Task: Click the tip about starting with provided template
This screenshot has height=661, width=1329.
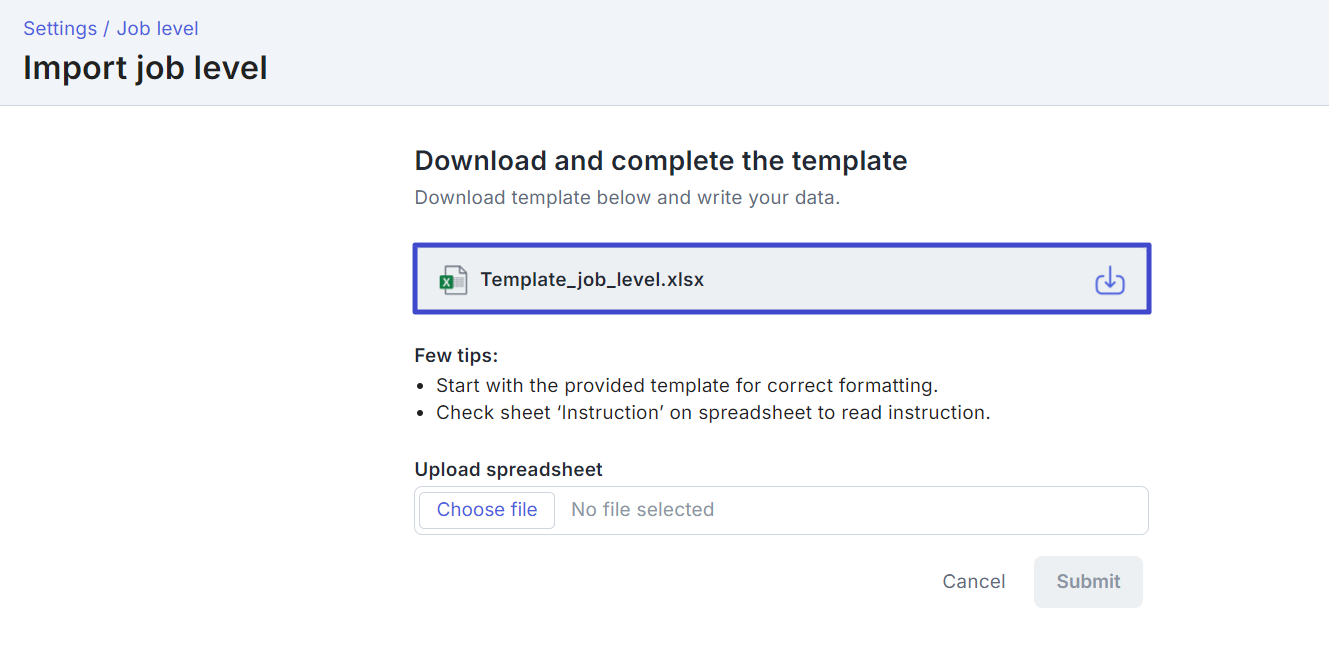Action: point(687,386)
